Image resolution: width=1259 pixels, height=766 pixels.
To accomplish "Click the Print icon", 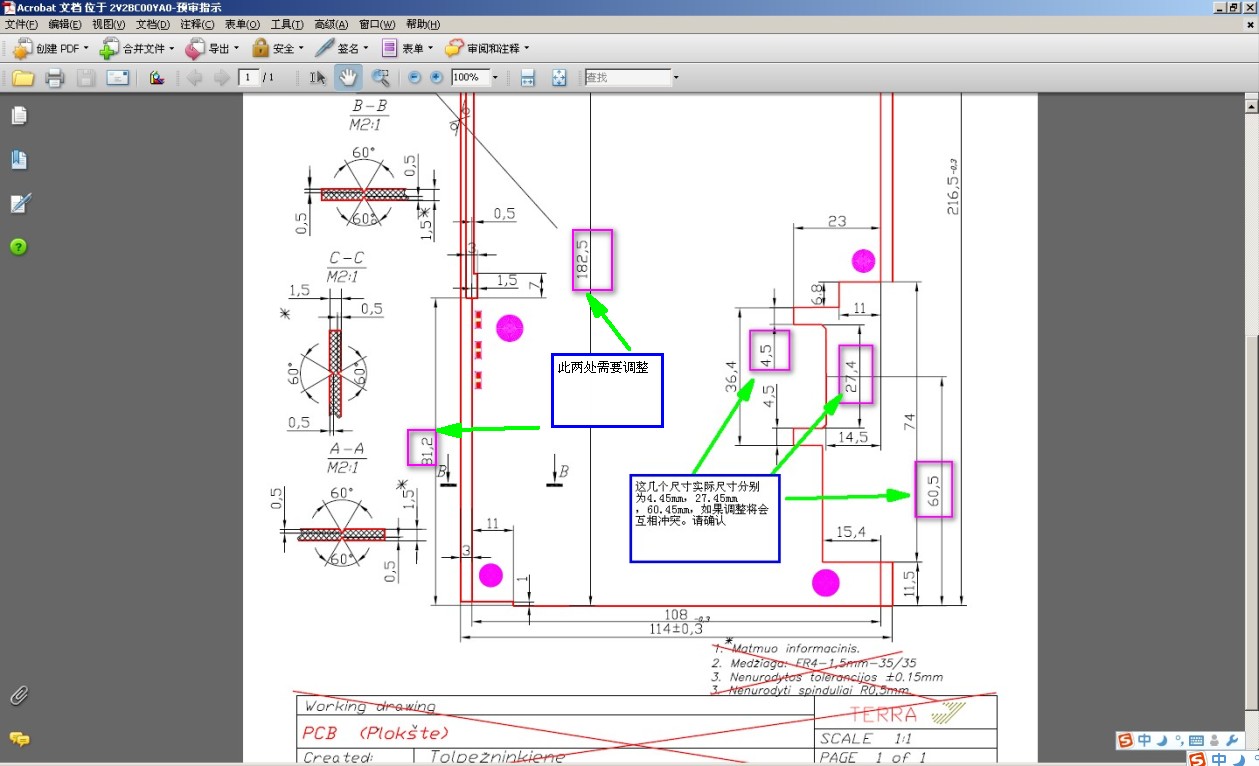I will pyautogui.click(x=55, y=77).
